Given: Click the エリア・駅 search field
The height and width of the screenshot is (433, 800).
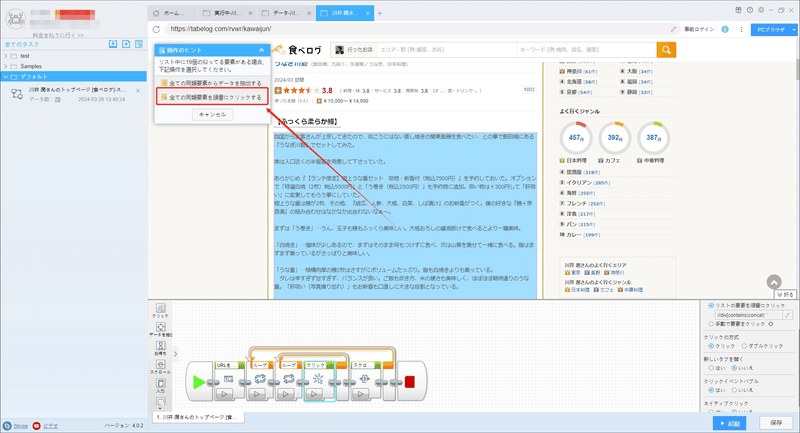Looking at the screenshot, I should pyautogui.click(x=446, y=49).
